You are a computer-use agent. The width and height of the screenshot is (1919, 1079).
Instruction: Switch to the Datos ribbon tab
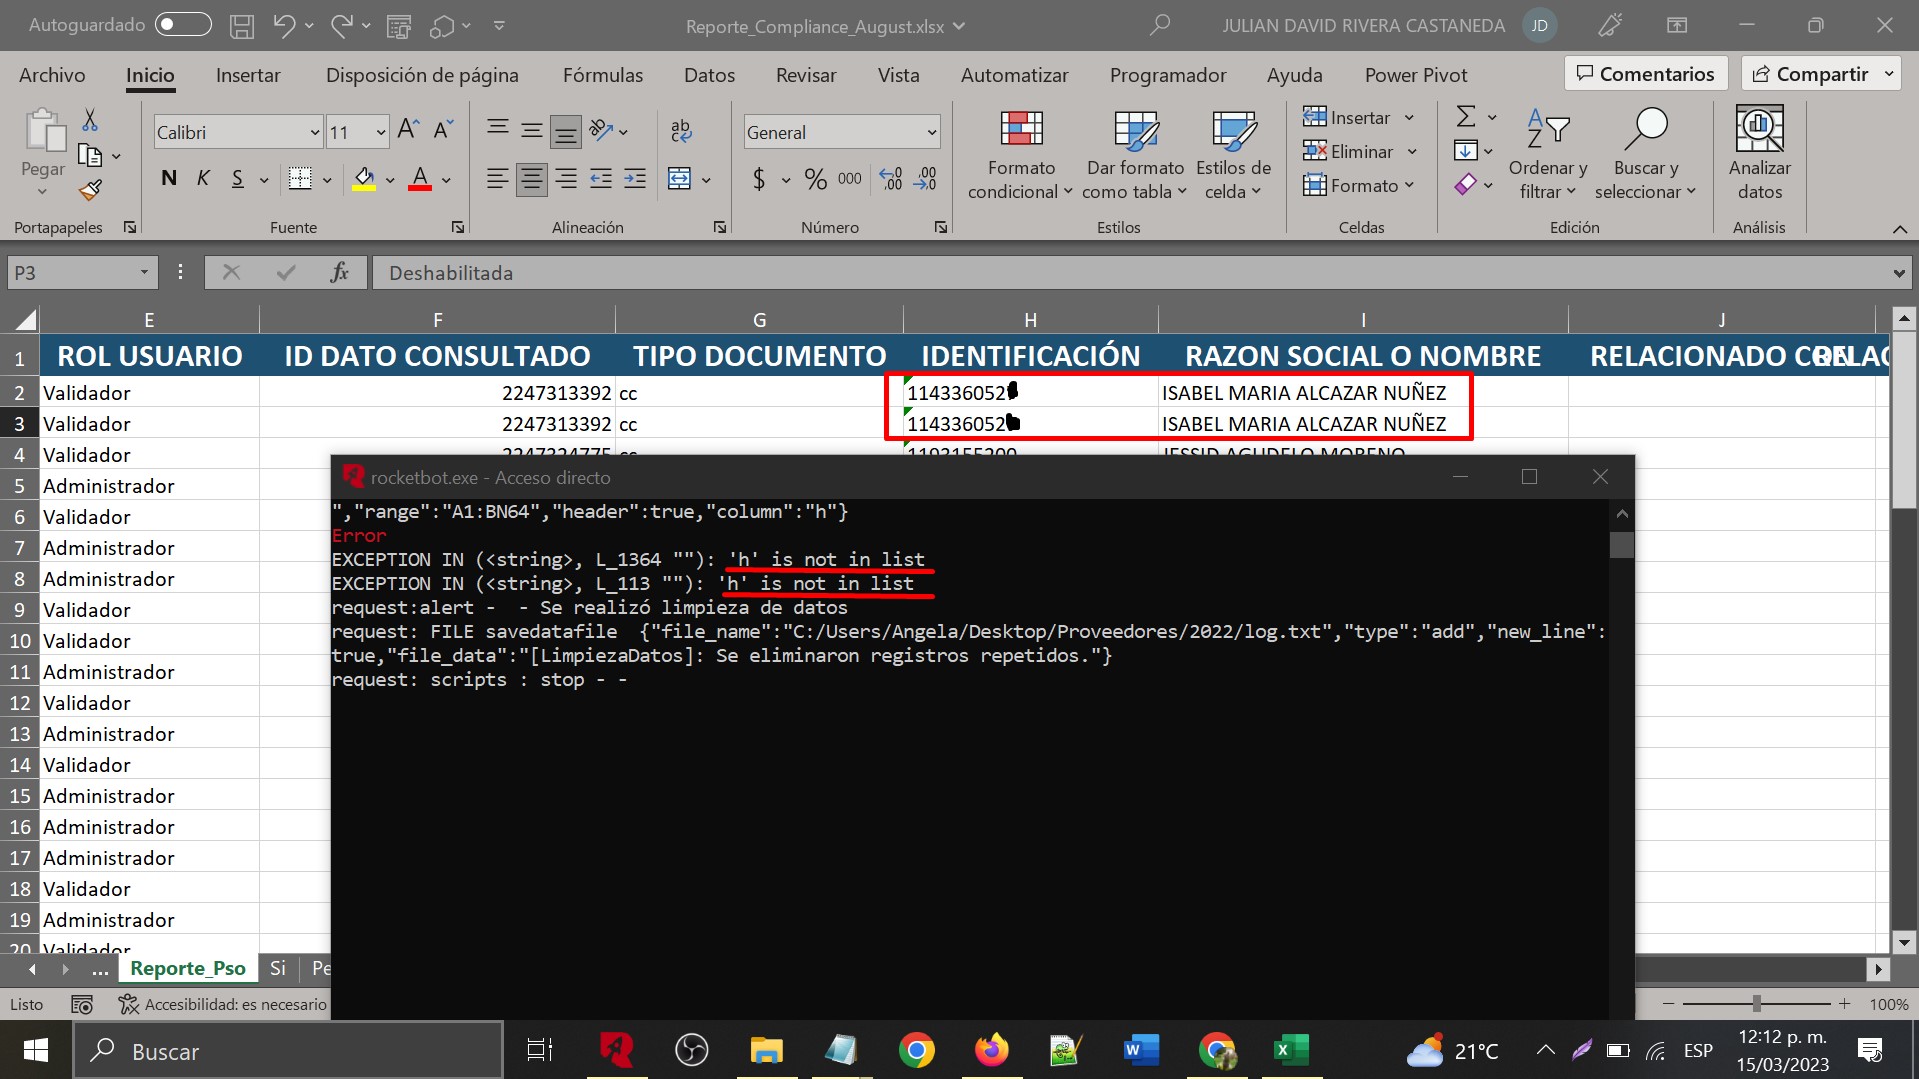point(709,75)
